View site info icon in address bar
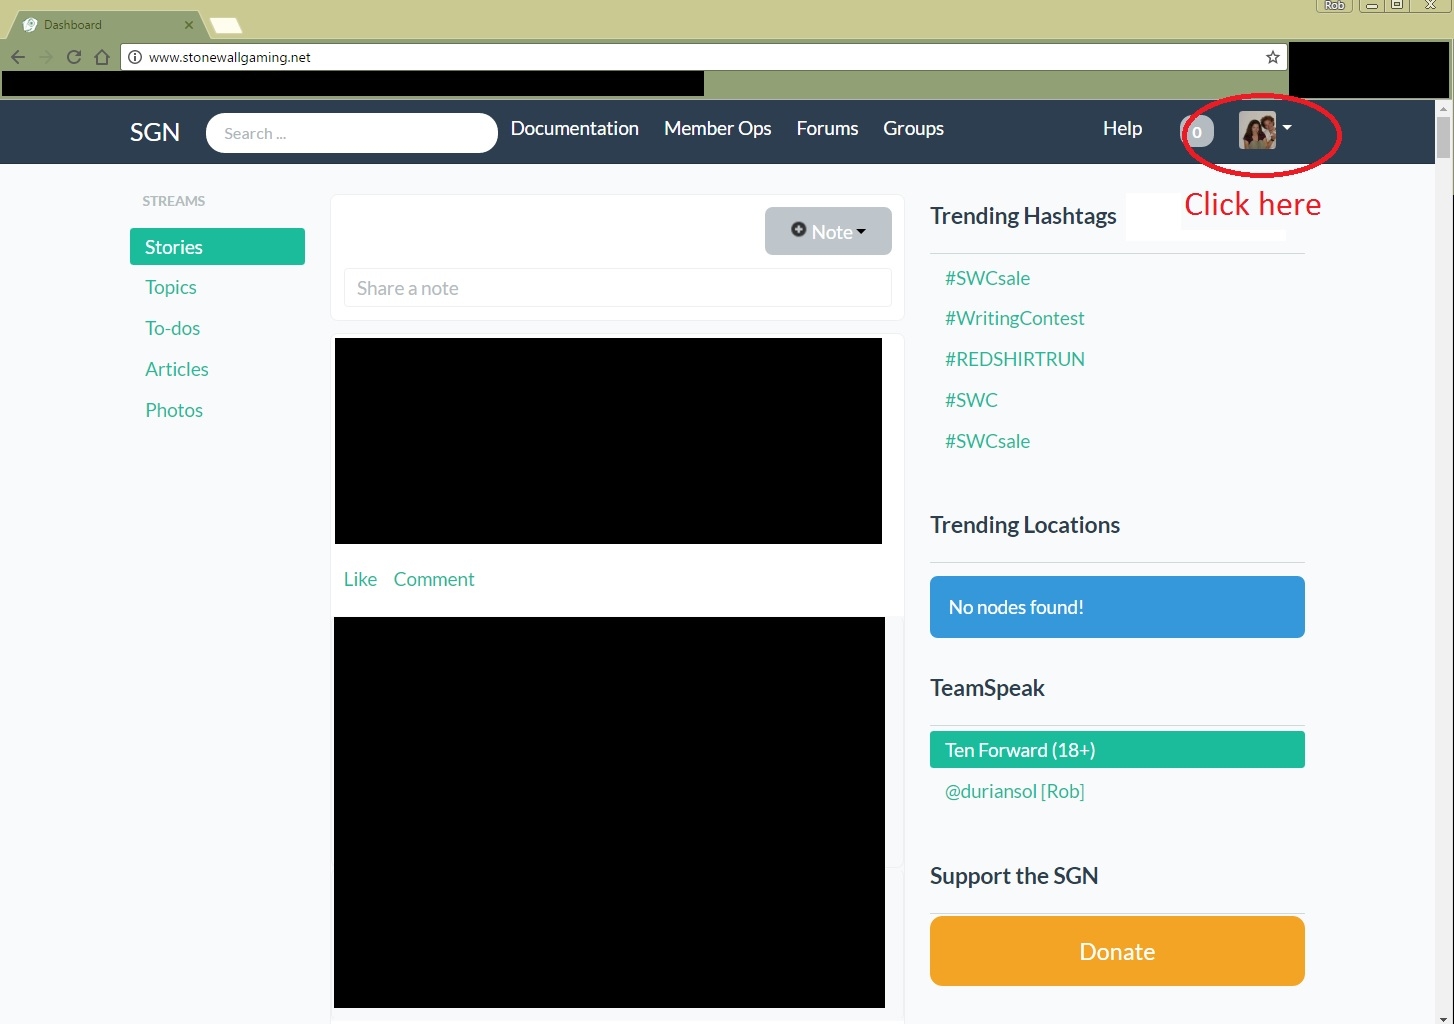Screen dimensions: 1454x1024 135,57
